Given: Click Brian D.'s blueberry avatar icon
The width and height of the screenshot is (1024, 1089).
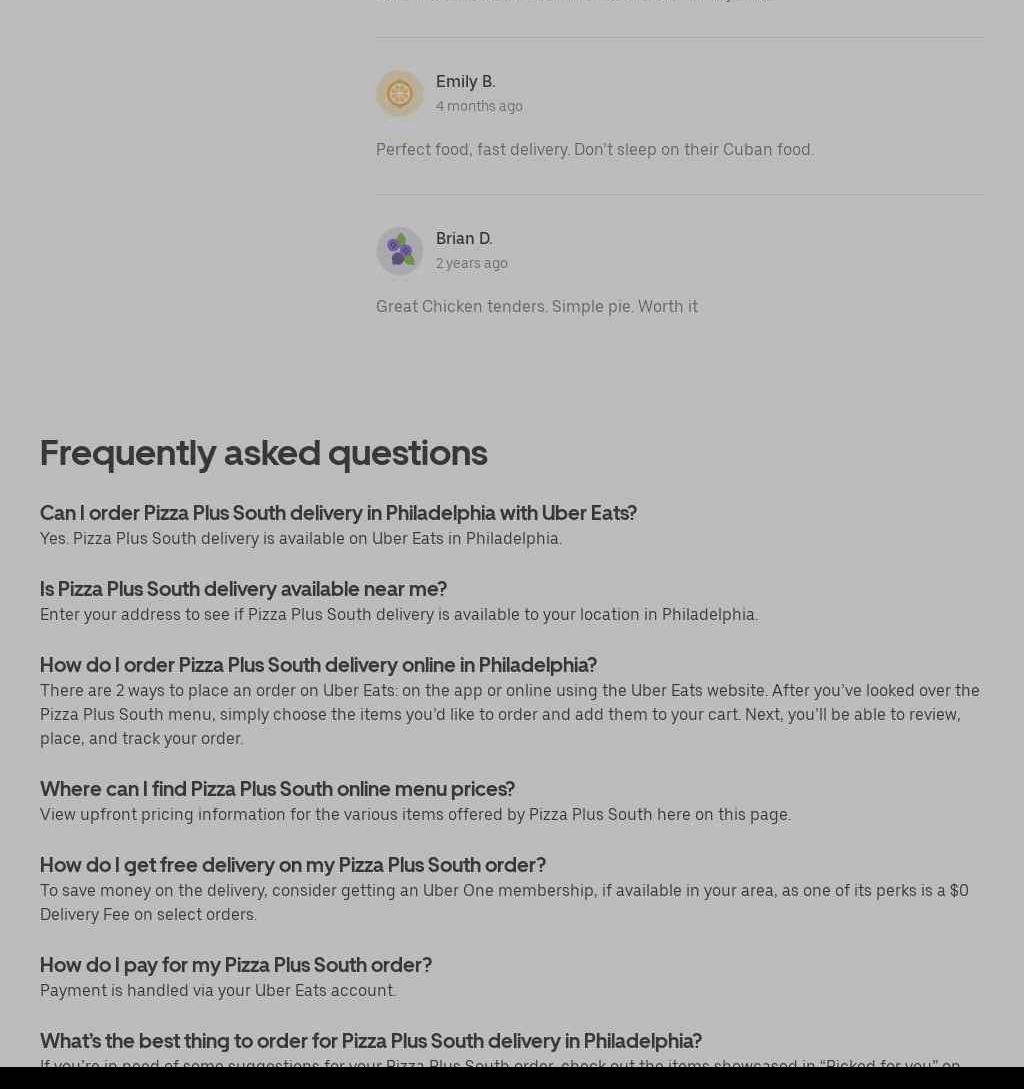Looking at the screenshot, I should 399,251.
